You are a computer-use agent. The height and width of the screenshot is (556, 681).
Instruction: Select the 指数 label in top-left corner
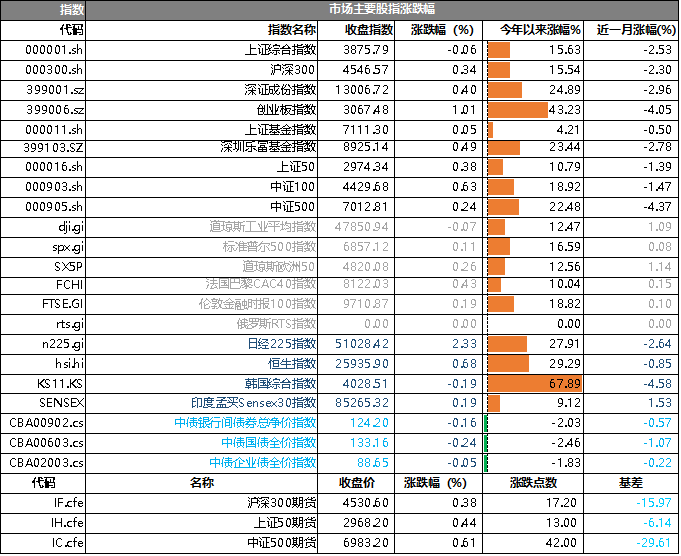(x=72, y=10)
